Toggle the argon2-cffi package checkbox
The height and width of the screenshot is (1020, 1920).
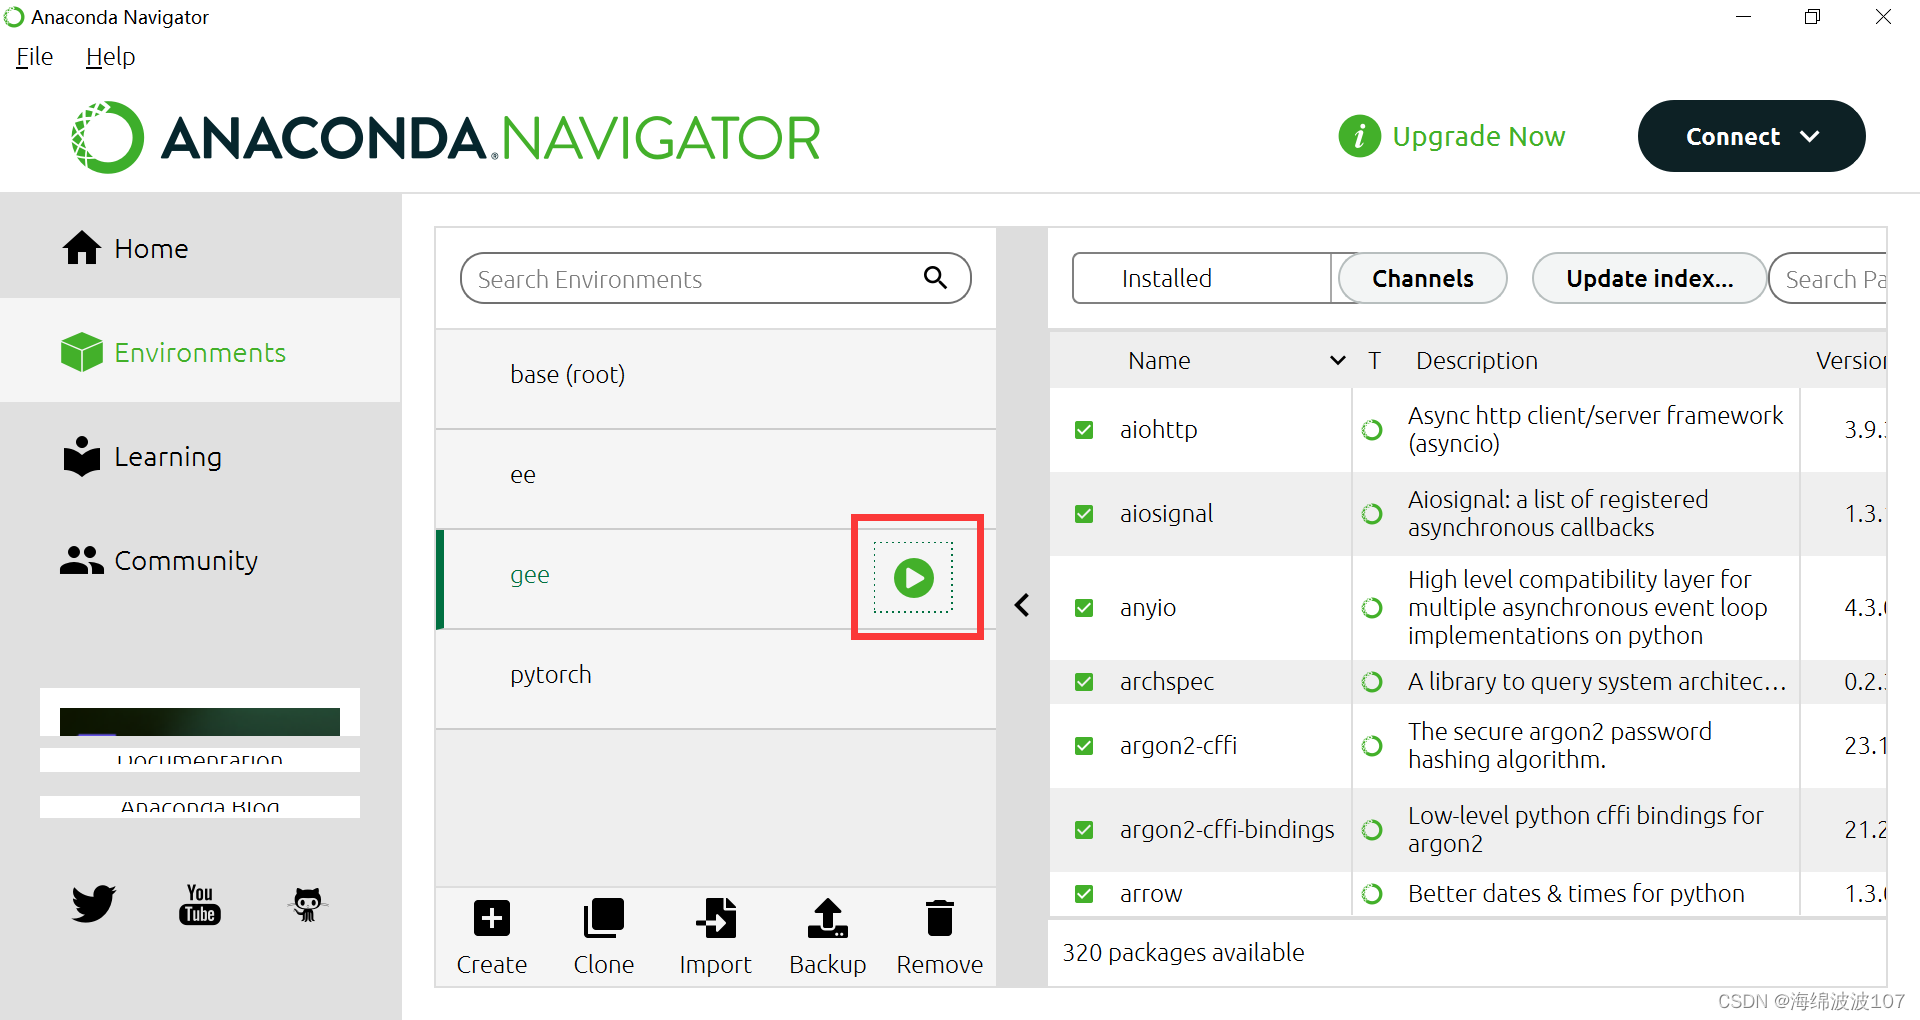1084,746
